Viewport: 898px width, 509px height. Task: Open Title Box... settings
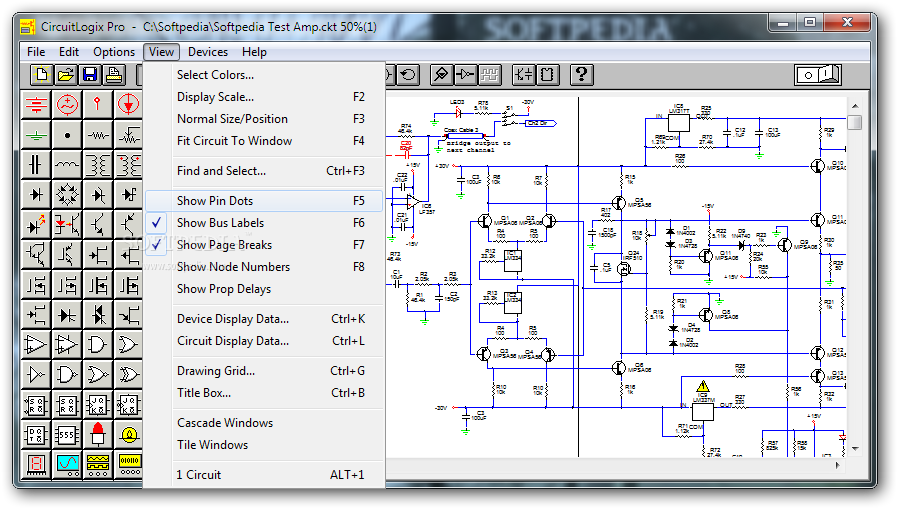tap(263, 393)
